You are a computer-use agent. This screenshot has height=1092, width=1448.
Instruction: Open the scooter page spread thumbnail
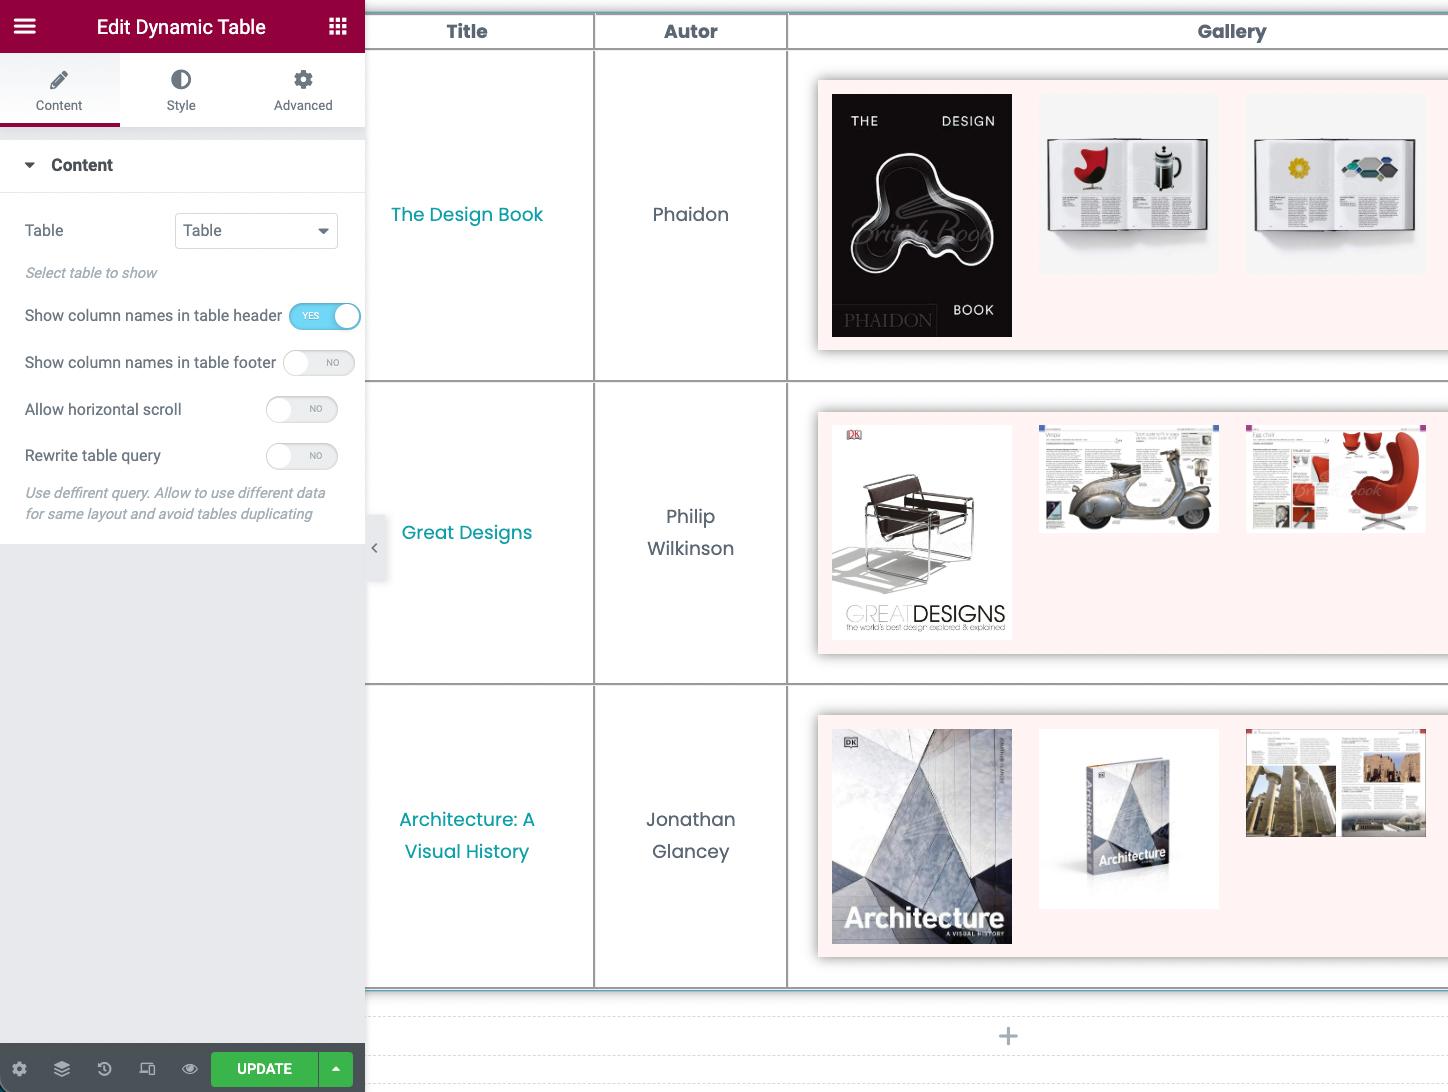click(x=1128, y=479)
